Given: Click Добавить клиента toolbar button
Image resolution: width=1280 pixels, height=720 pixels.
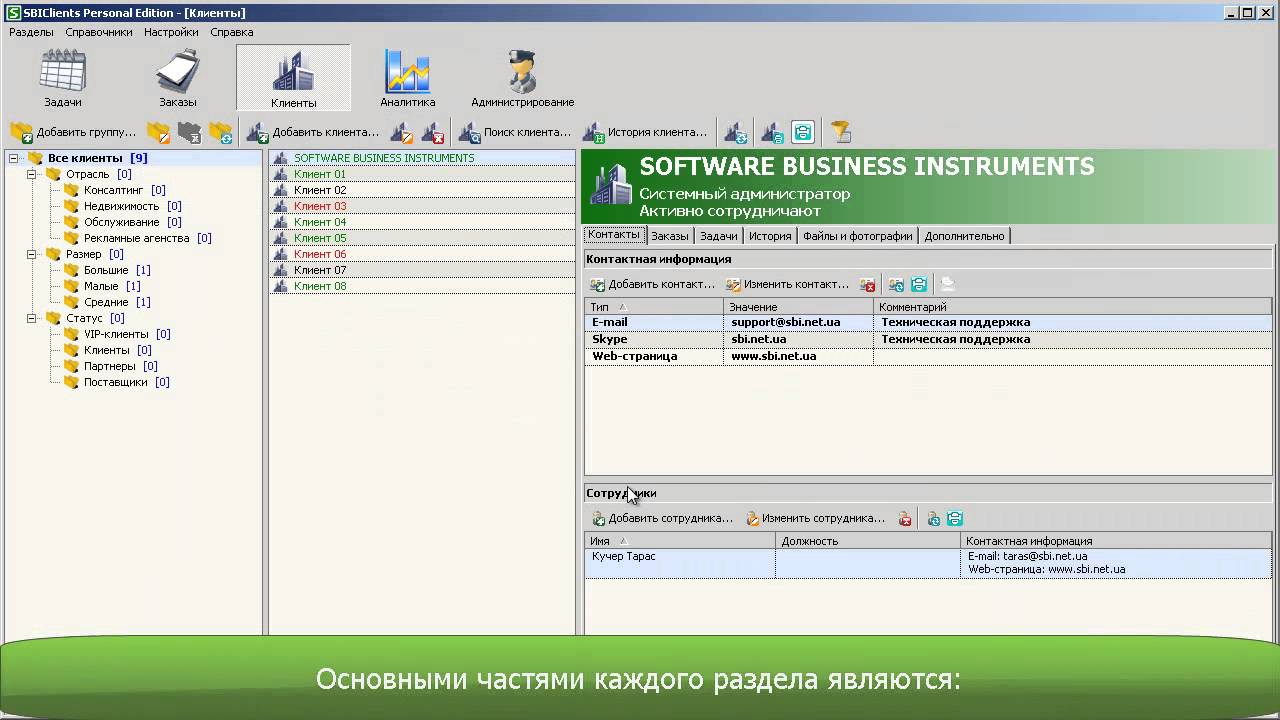Looking at the screenshot, I should coord(313,132).
